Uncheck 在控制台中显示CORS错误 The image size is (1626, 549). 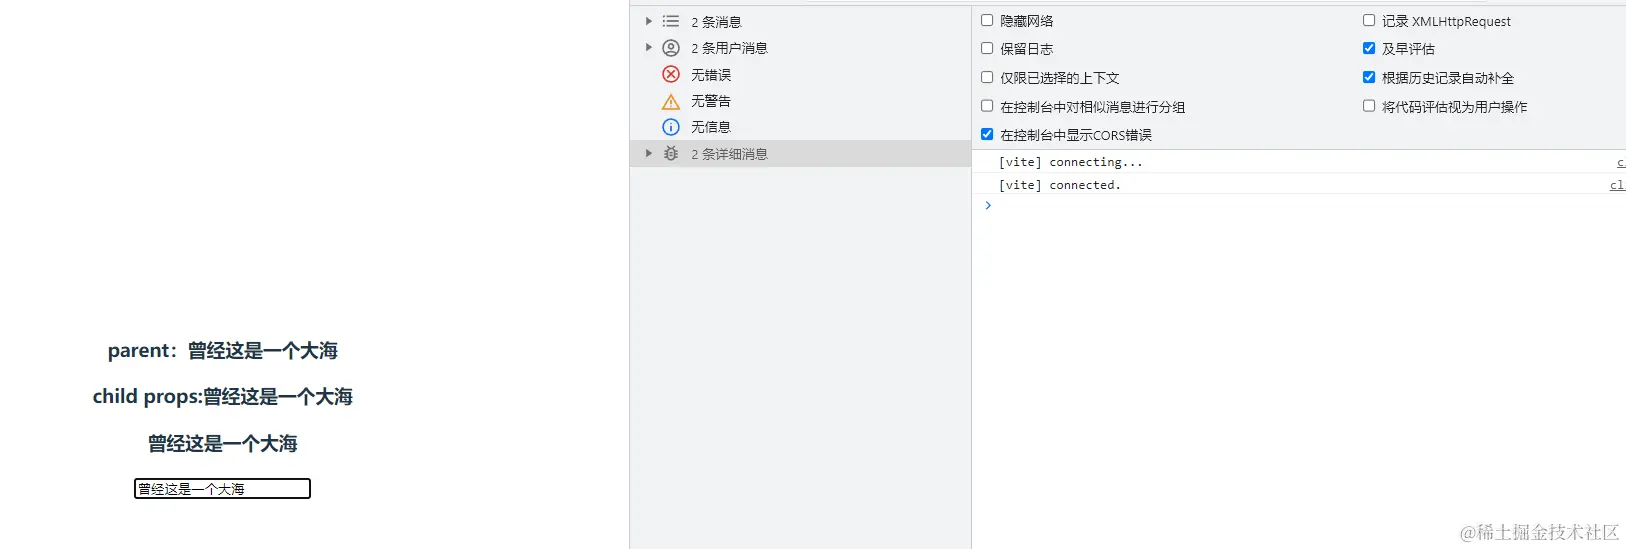[x=987, y=134]
